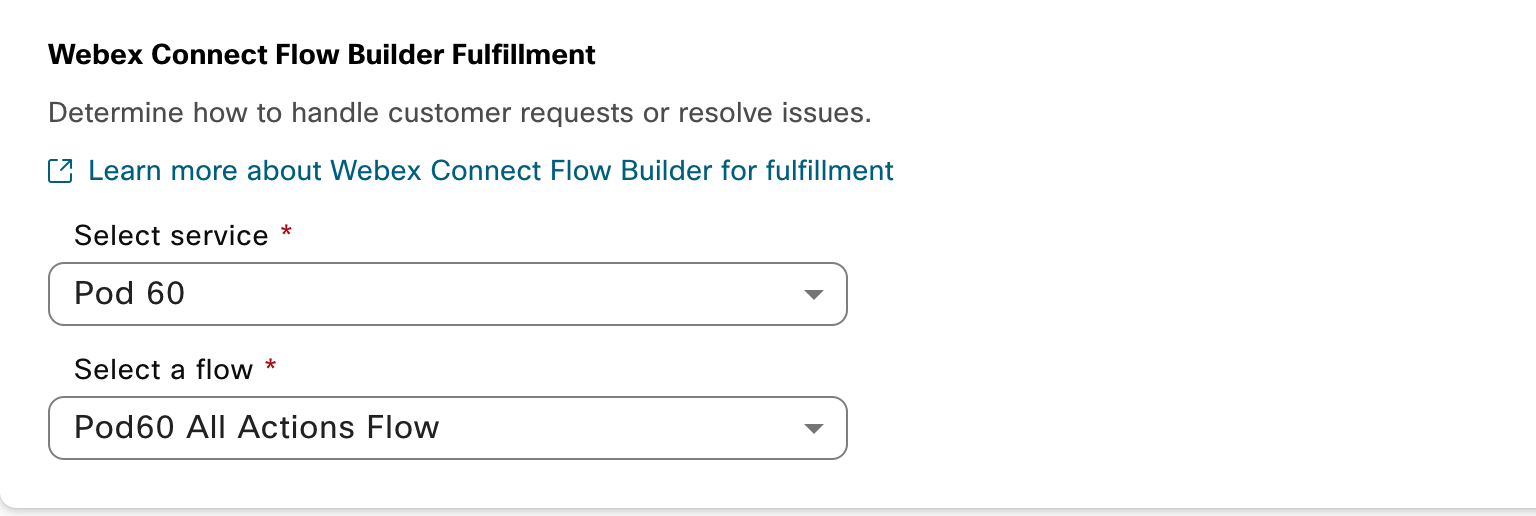
Task: Open Learn more about Webex Connect Flow Builder link
Action: click(490, 171)
